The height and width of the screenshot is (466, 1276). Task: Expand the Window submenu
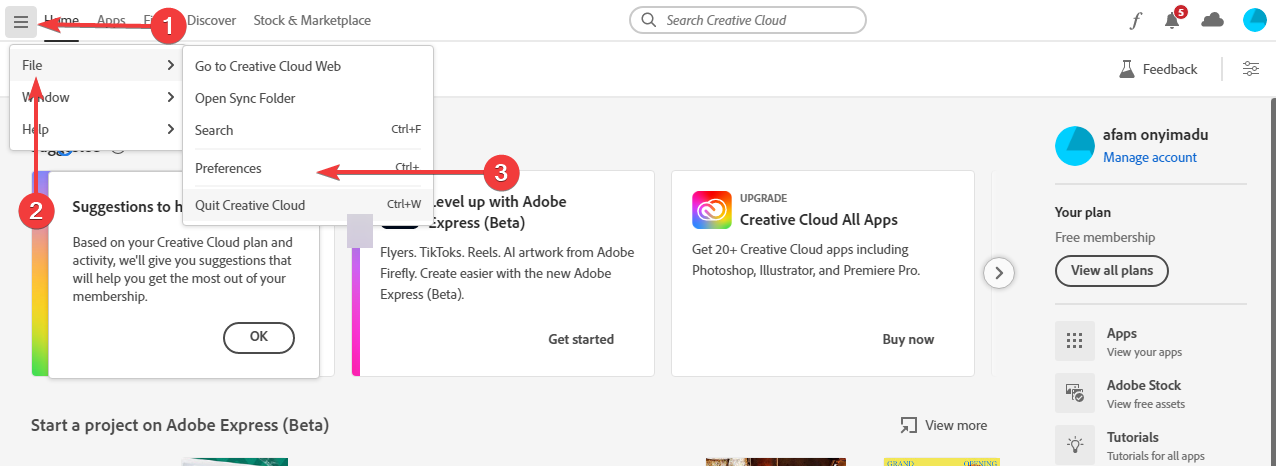97,97
